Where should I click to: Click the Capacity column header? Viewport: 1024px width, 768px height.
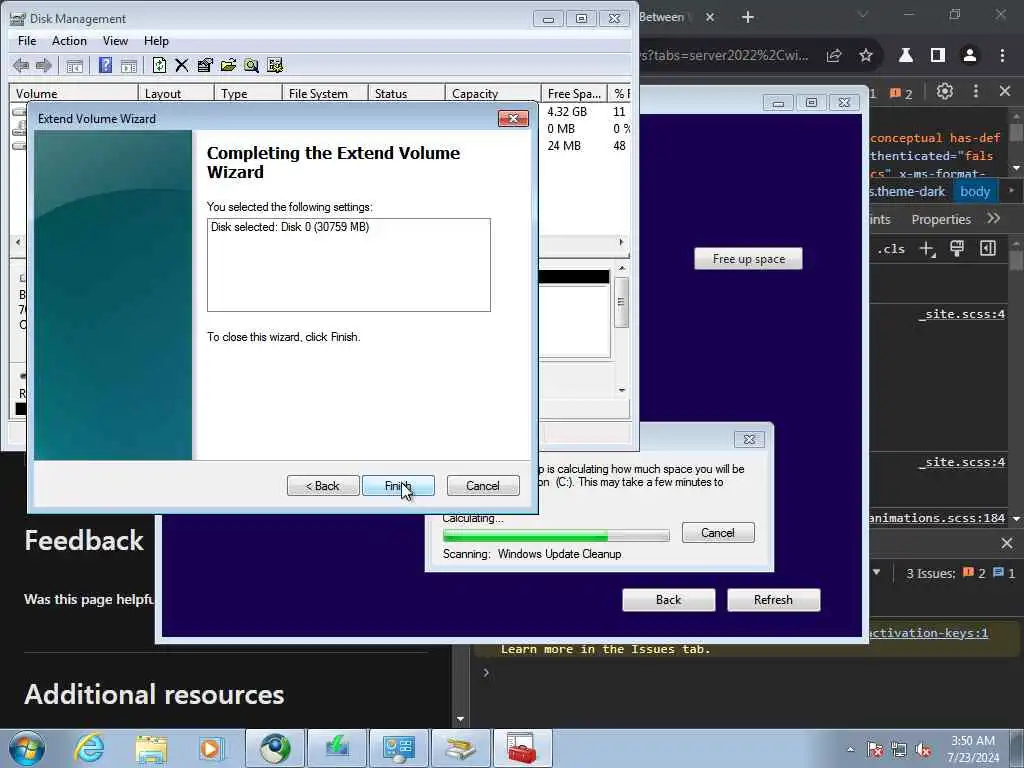pos(492,93)
